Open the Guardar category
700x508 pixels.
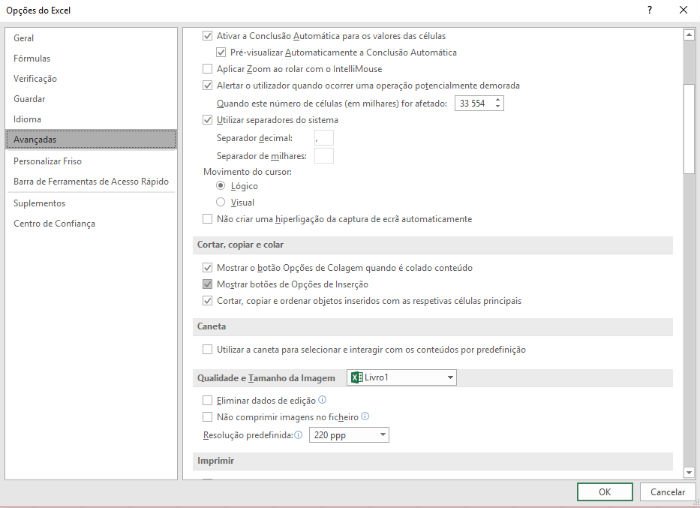click(91, 99)
